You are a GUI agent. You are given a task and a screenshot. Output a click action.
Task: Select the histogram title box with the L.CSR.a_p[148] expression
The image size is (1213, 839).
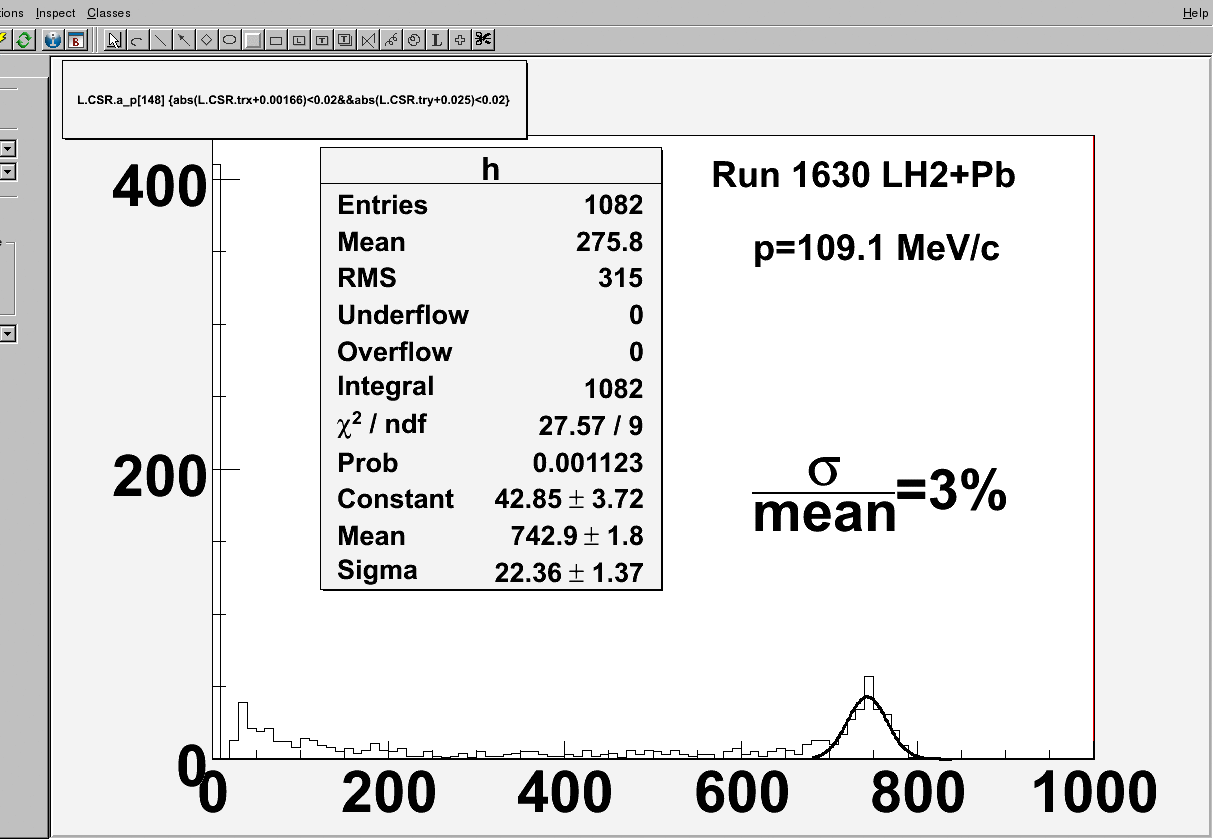click(x=294, y=99)
